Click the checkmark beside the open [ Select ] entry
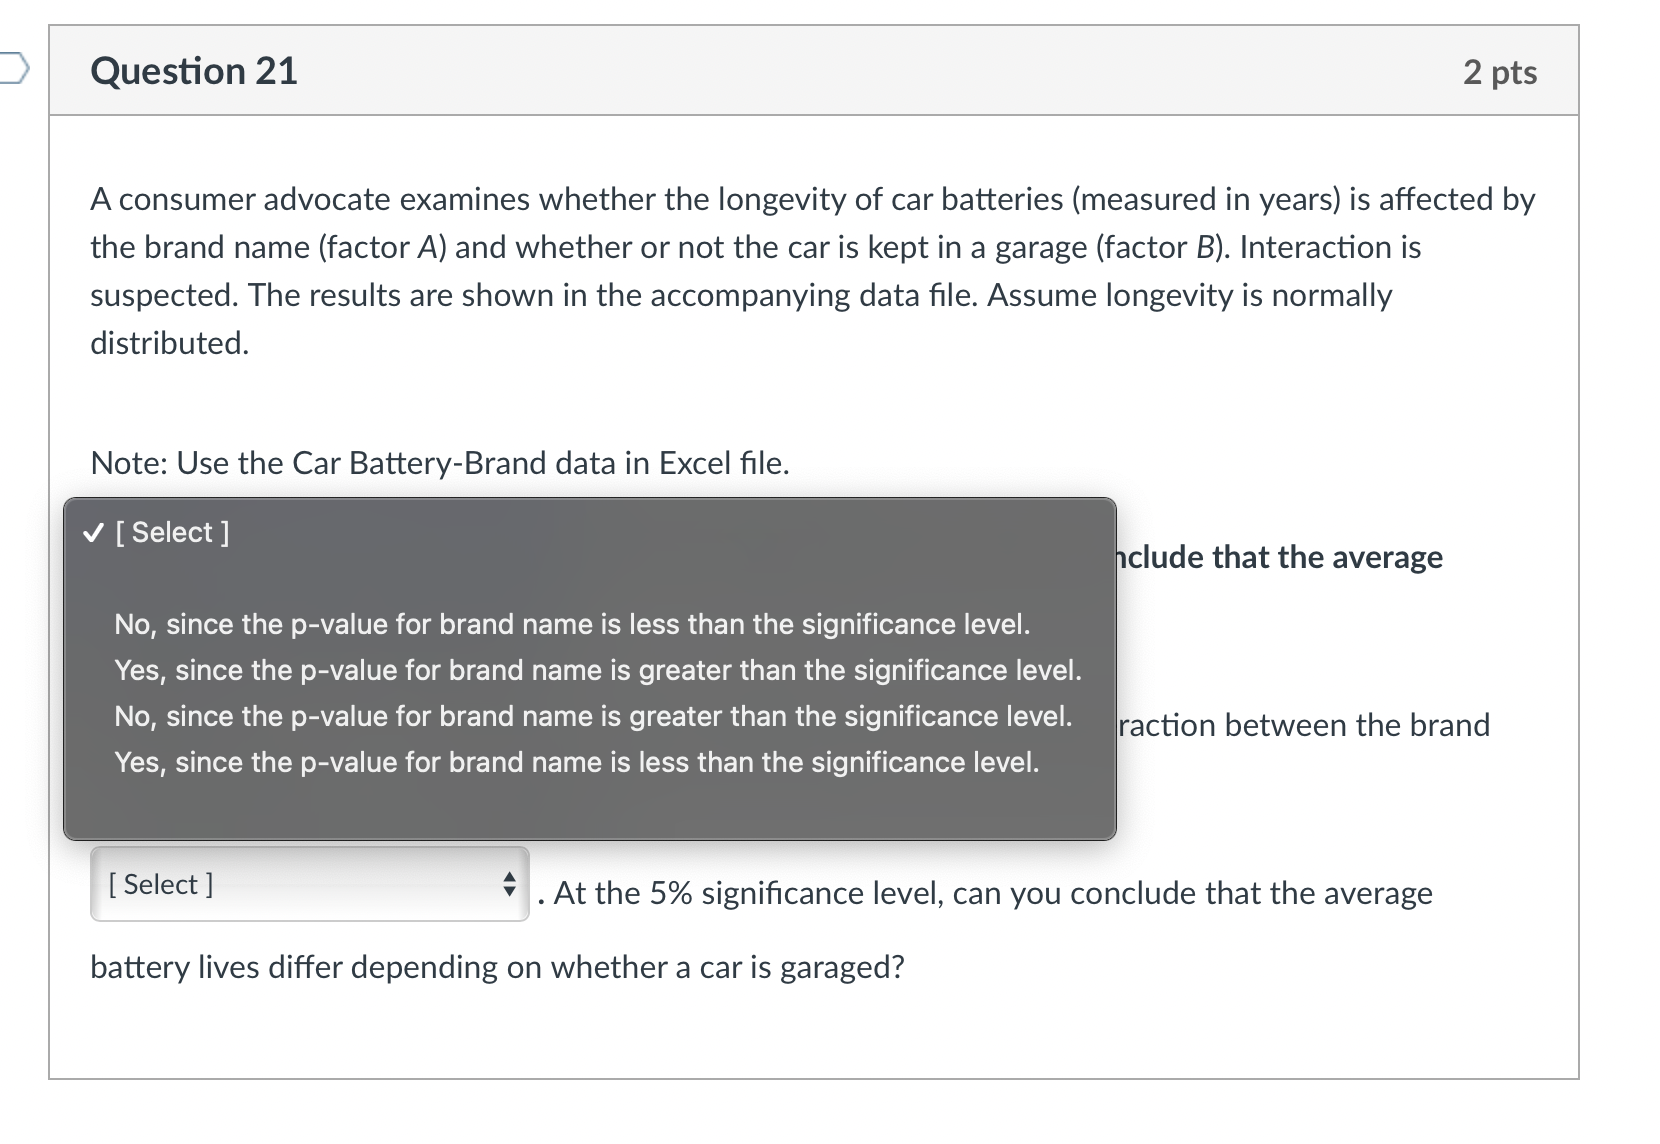The image size is (1660, 1144). tap(92, 533)
